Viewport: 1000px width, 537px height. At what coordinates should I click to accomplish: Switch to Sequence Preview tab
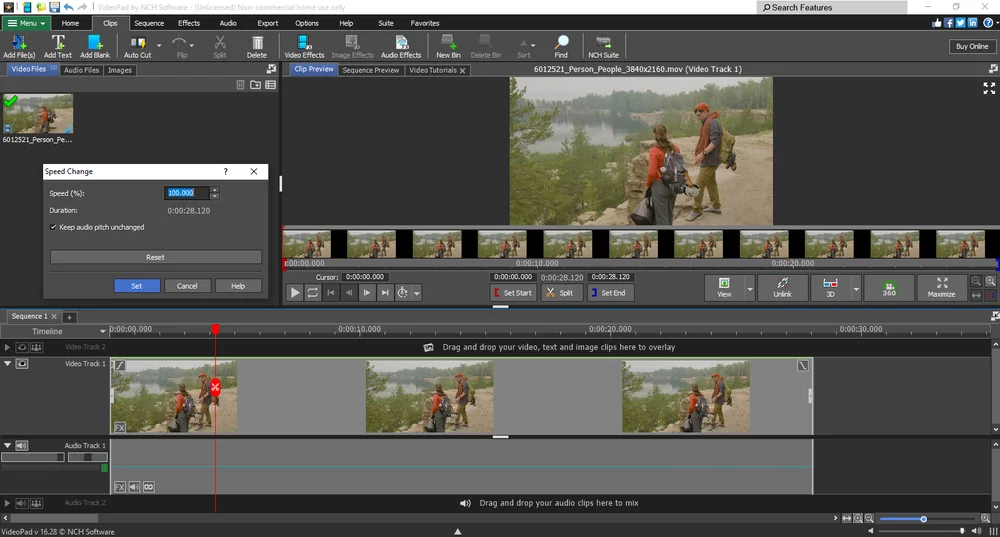[x=371, y=70]
